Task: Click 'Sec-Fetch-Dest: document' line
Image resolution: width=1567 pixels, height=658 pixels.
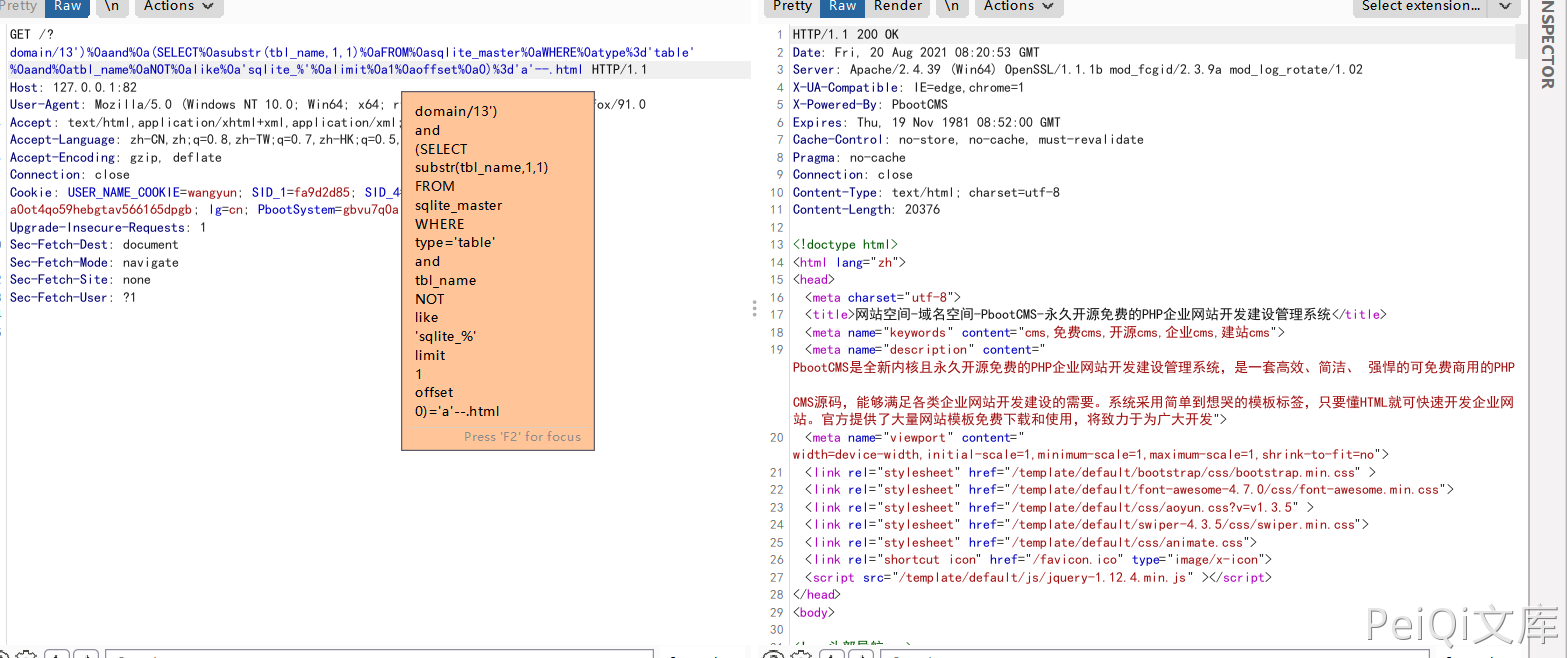Action: (94, 244)
